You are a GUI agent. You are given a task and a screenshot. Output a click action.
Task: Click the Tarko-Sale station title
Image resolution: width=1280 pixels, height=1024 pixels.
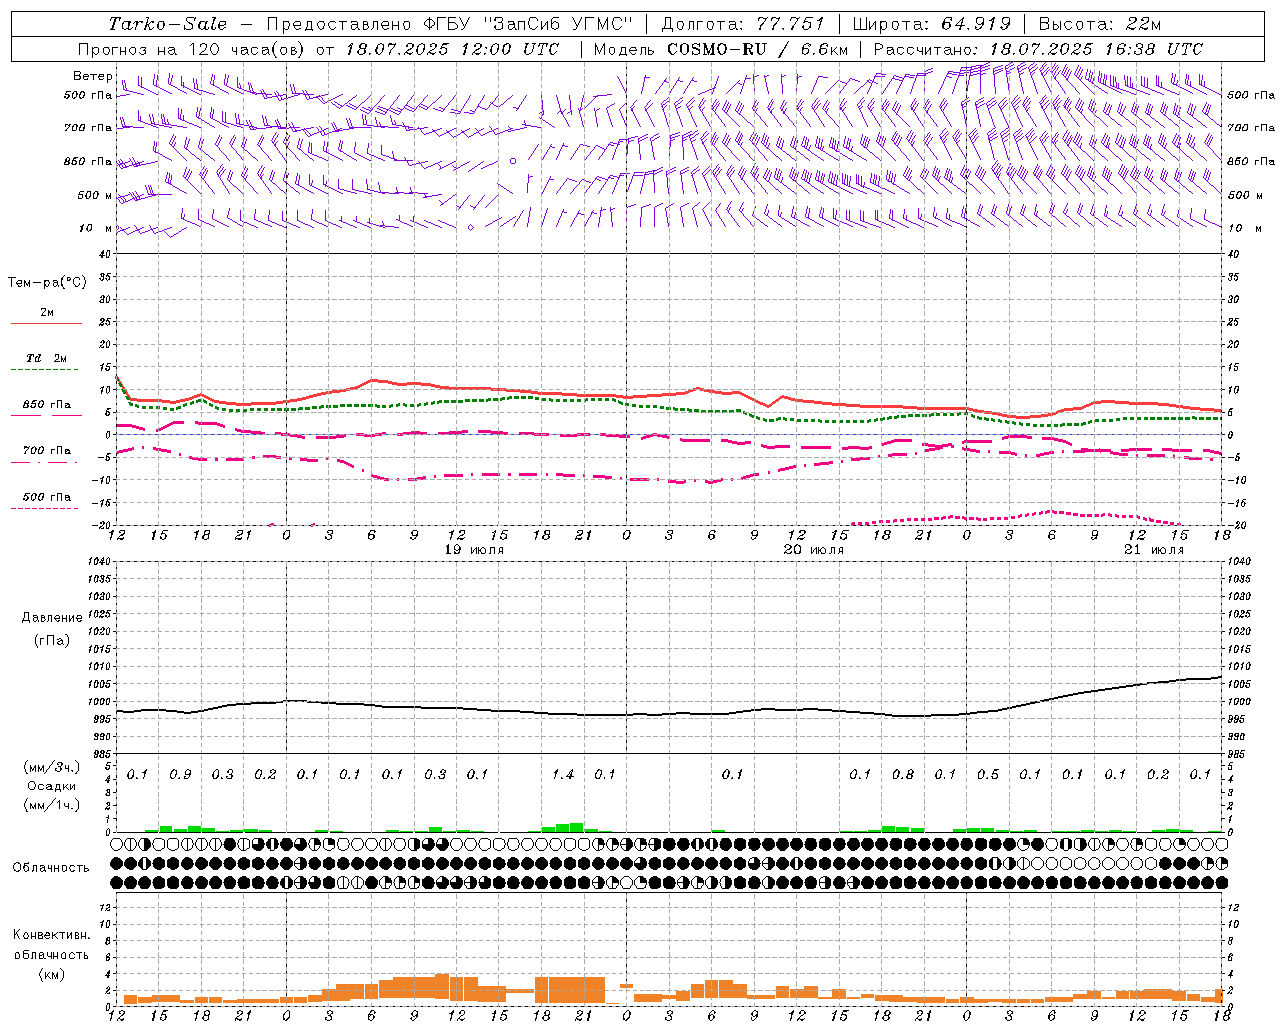[168, 24]
